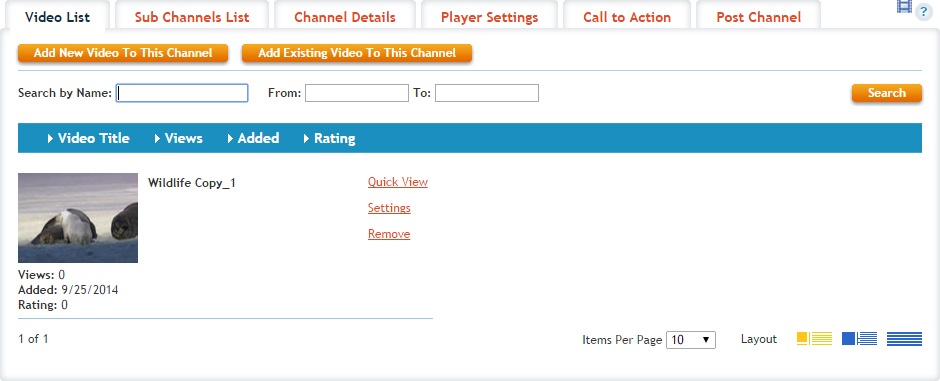Open the help question mark icon
The image size is (940, 381).
pyautogui.click(x=924, y=13)
